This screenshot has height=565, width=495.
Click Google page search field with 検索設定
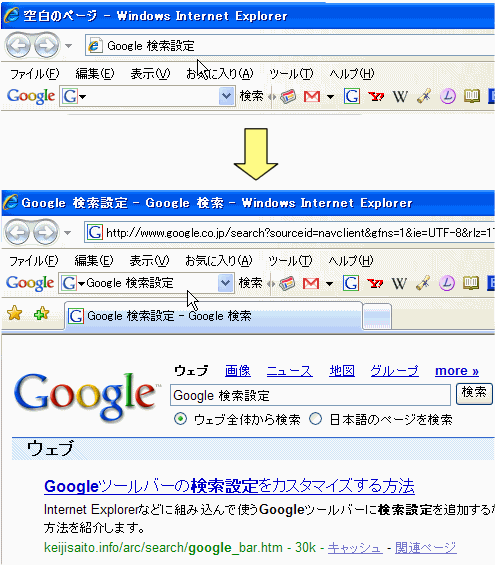point(310,395)
